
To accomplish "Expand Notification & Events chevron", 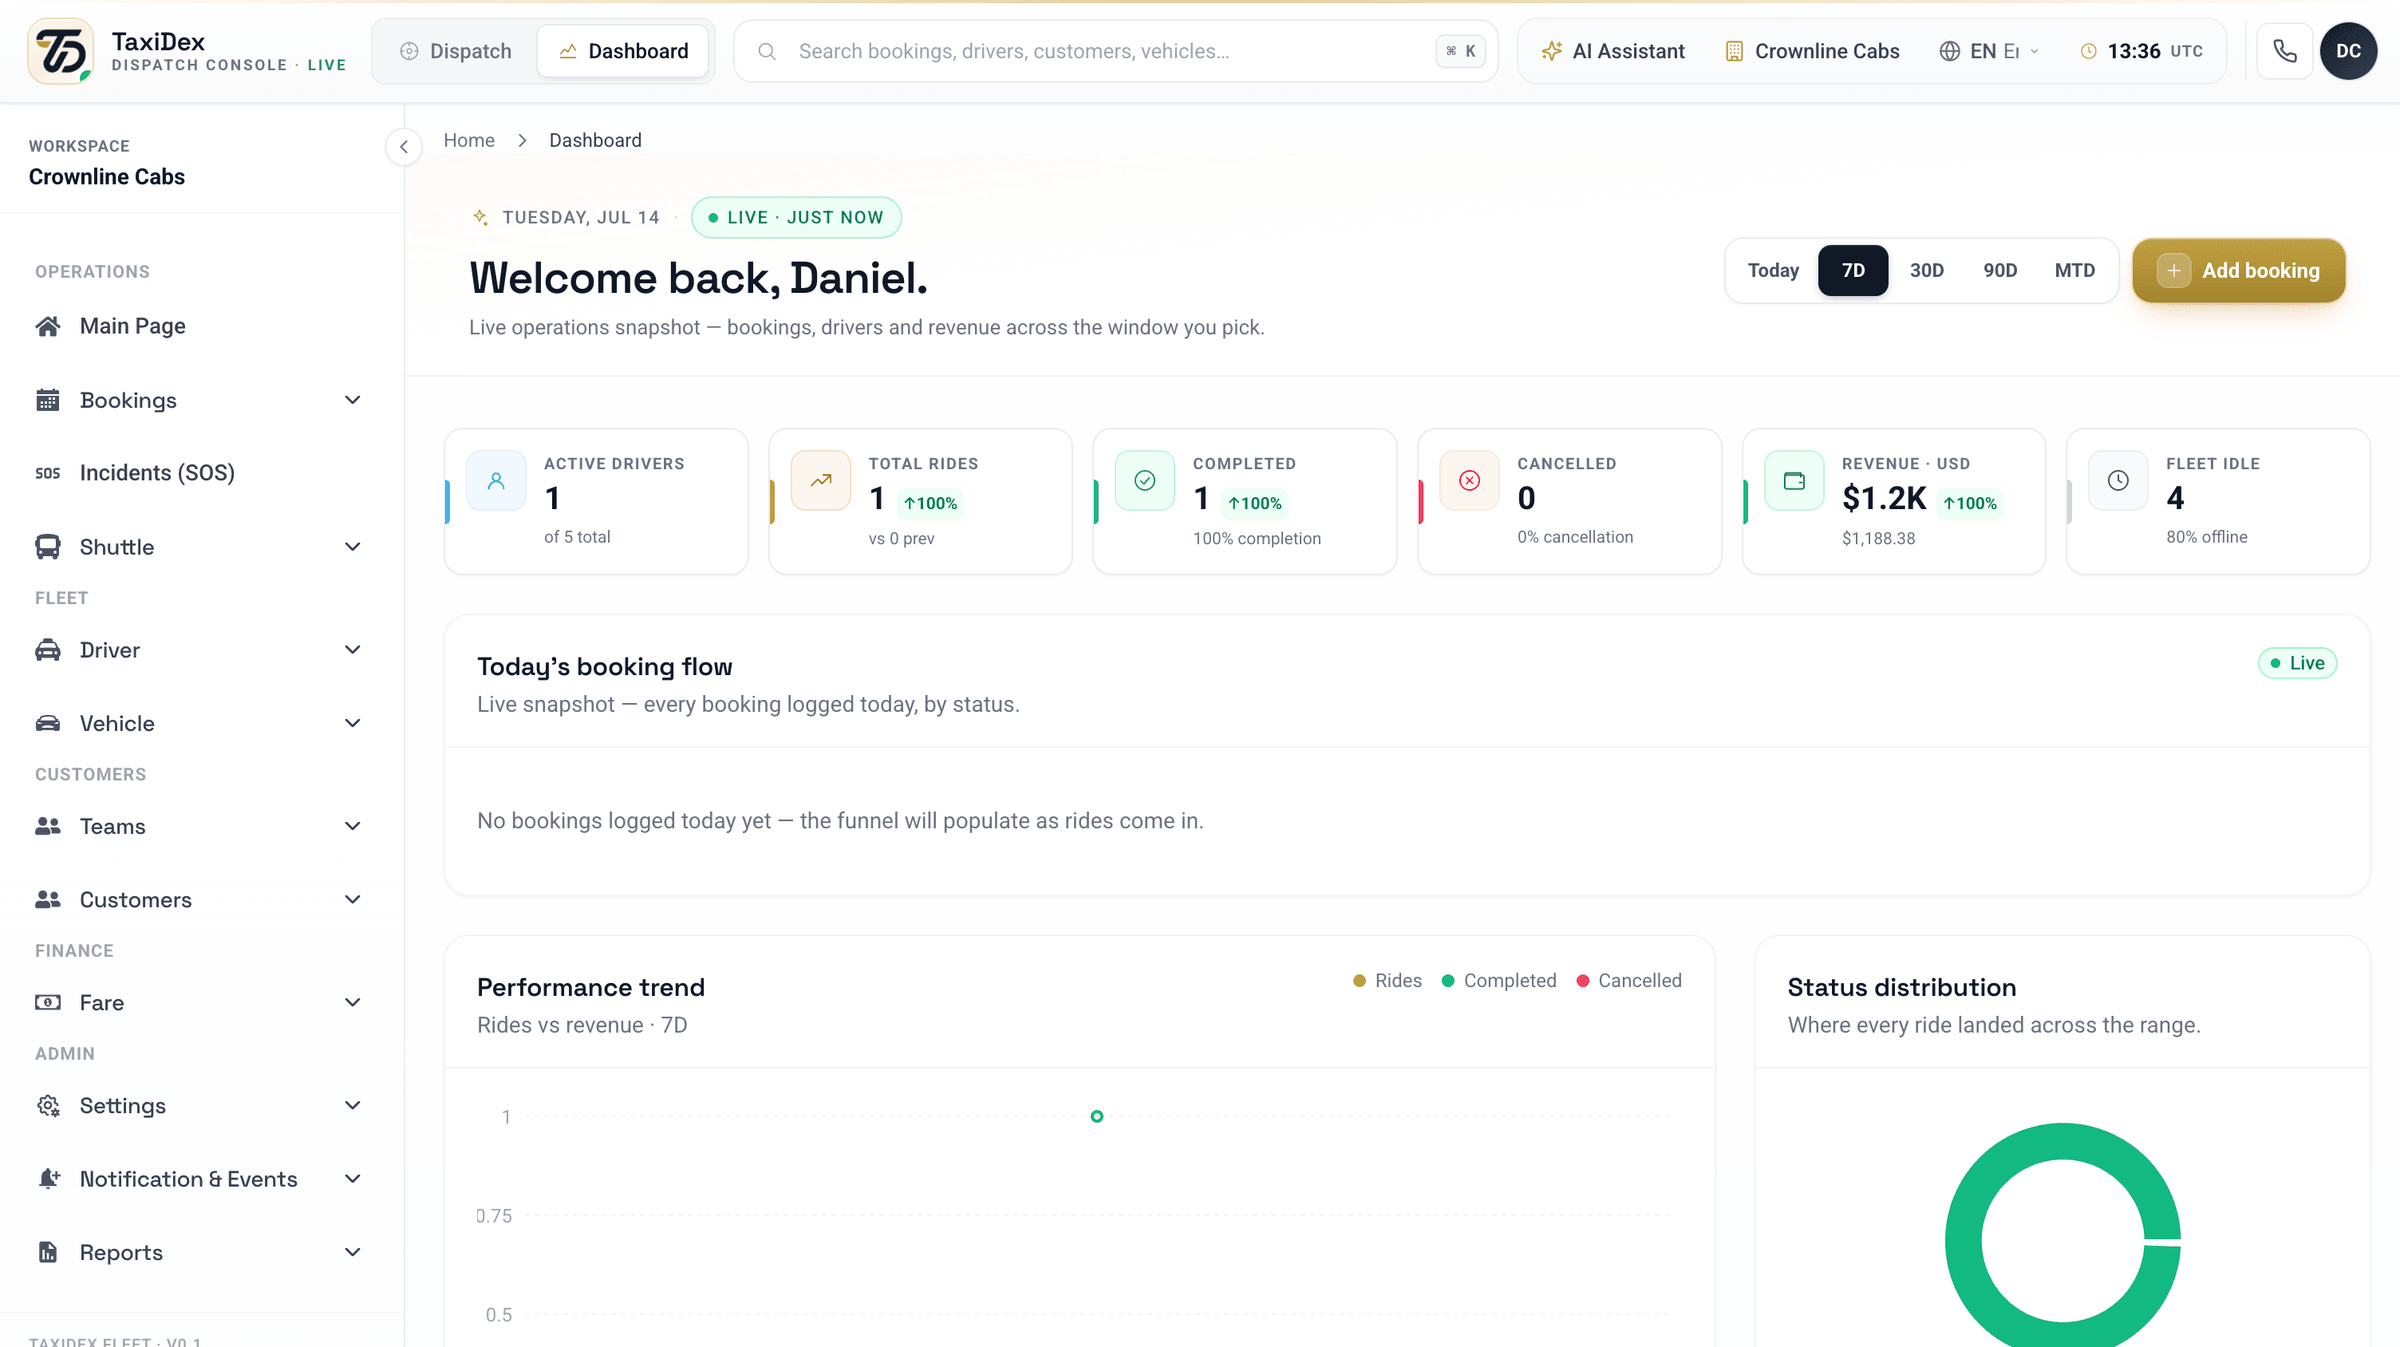I will 352,1179.
